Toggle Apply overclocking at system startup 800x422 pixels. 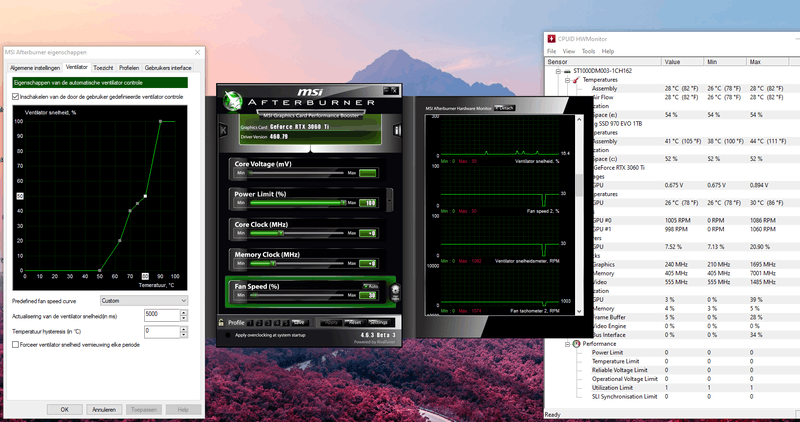pos(227,335)
